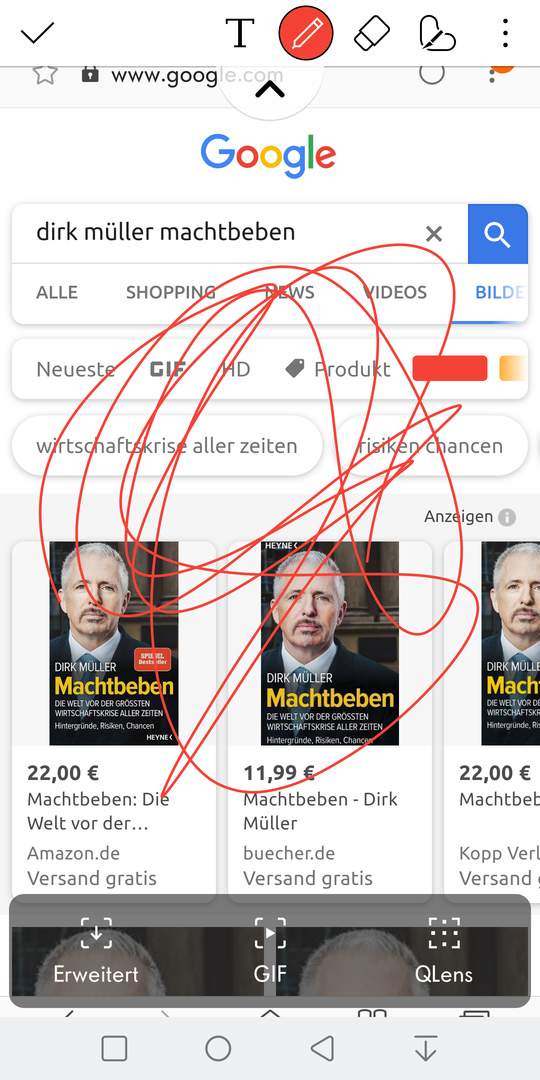Toggle the GIF filter chip
Screen dimensions: 540x1080
(168, 369)
